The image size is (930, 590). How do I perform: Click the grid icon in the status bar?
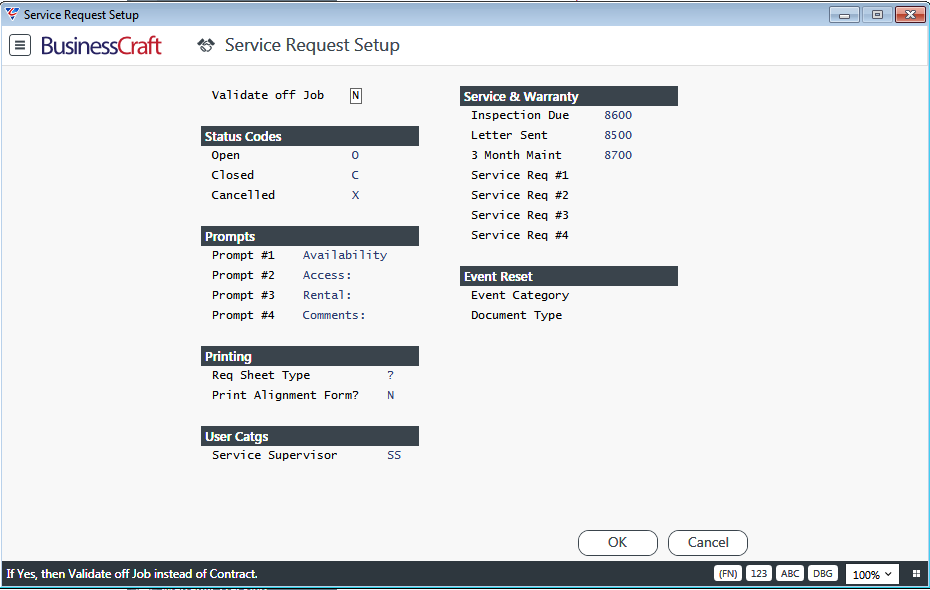click(916, 574)
